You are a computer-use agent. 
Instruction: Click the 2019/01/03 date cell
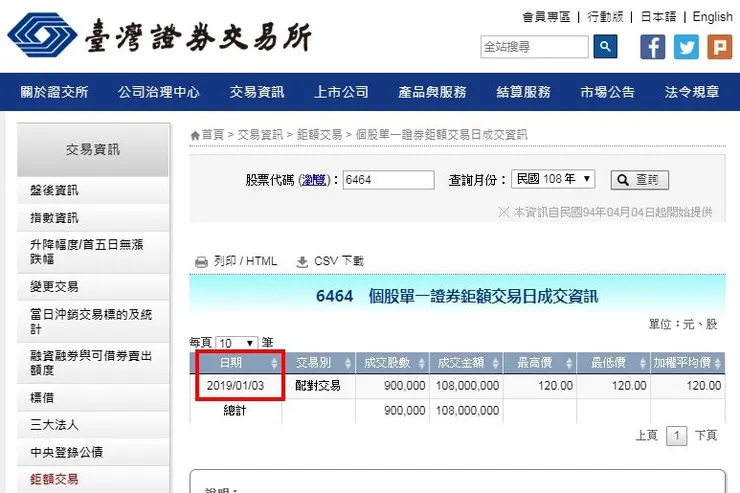pyautogui.click(x=235, y=386)
